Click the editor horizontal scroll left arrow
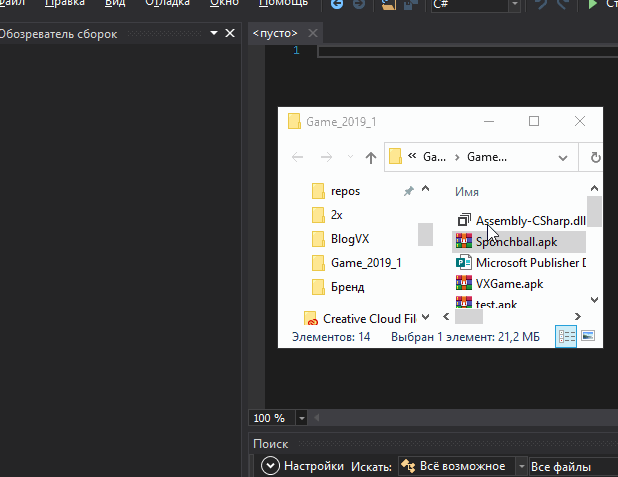This screenshot has height=477, width=618. point(316,417)
